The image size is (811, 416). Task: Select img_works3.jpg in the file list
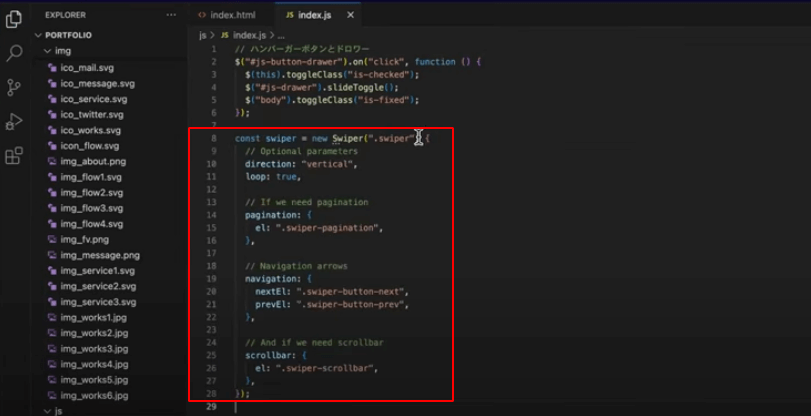click(94, 348)
